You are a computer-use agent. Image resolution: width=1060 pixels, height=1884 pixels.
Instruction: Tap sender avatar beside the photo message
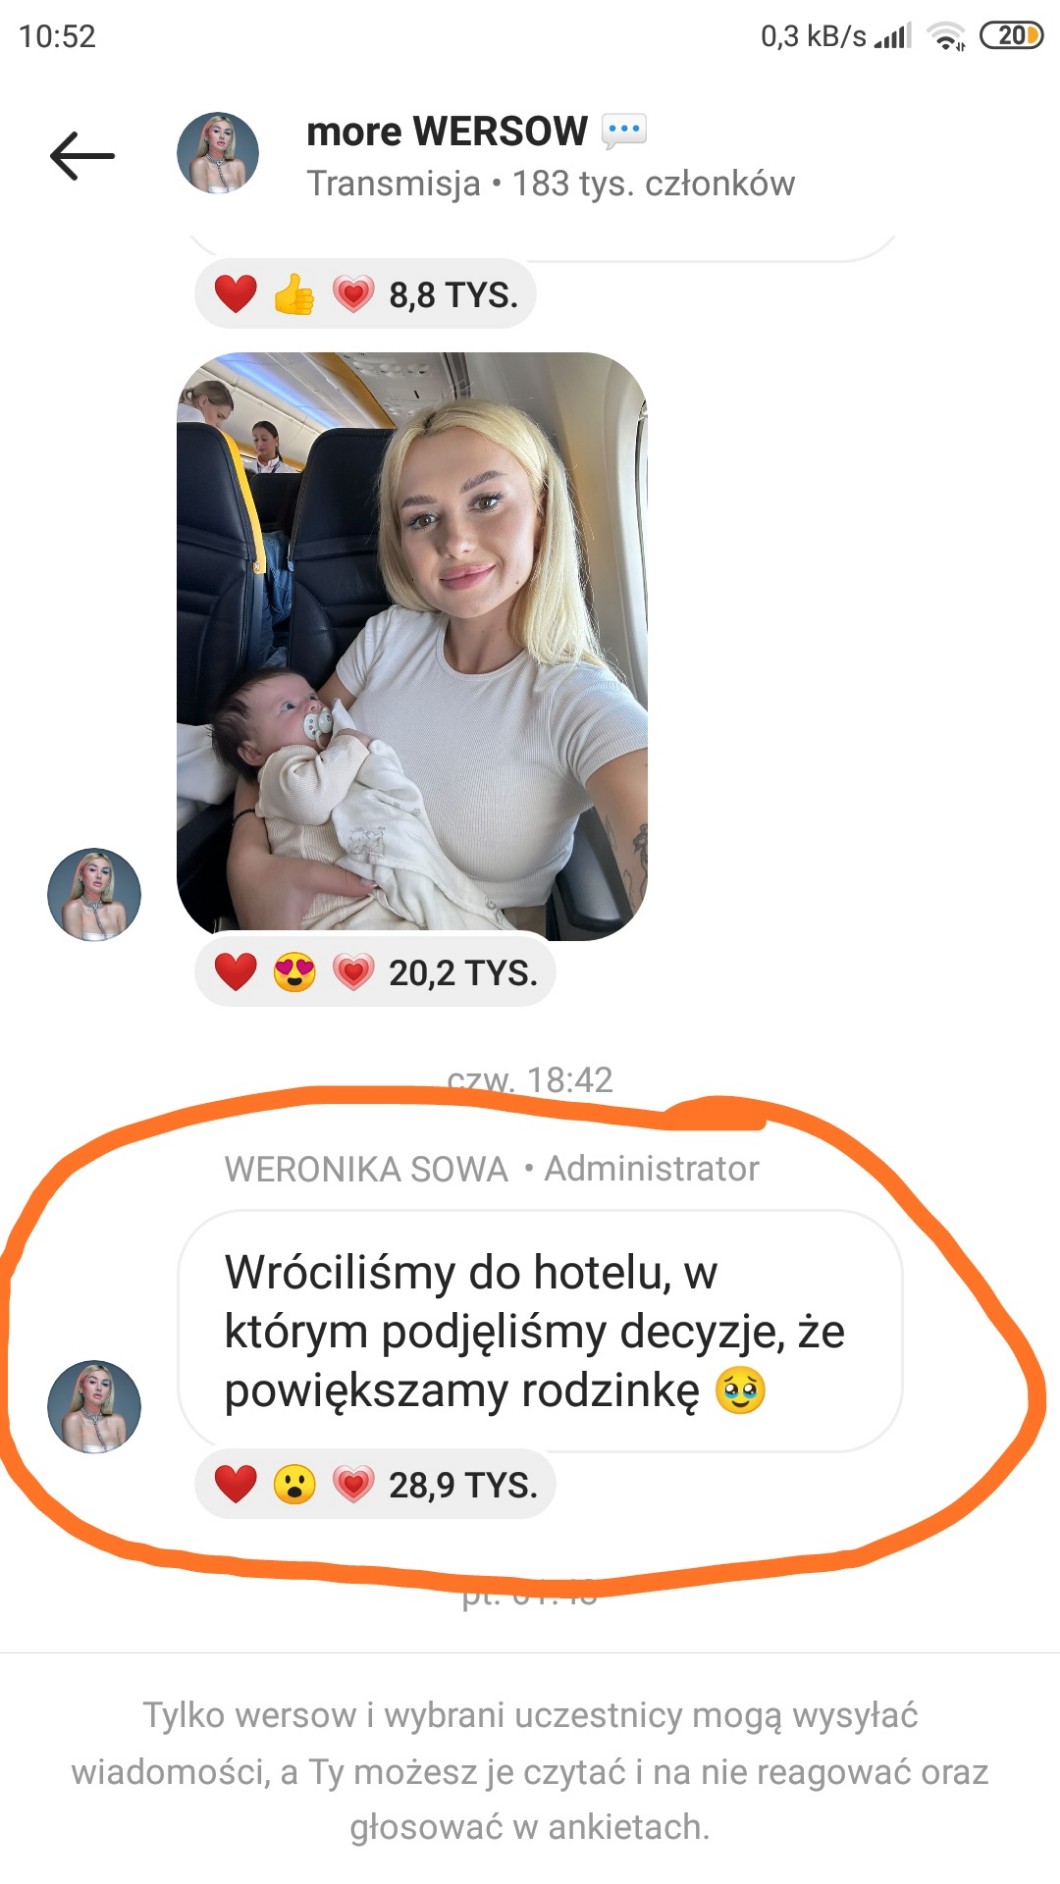[94, 894]
